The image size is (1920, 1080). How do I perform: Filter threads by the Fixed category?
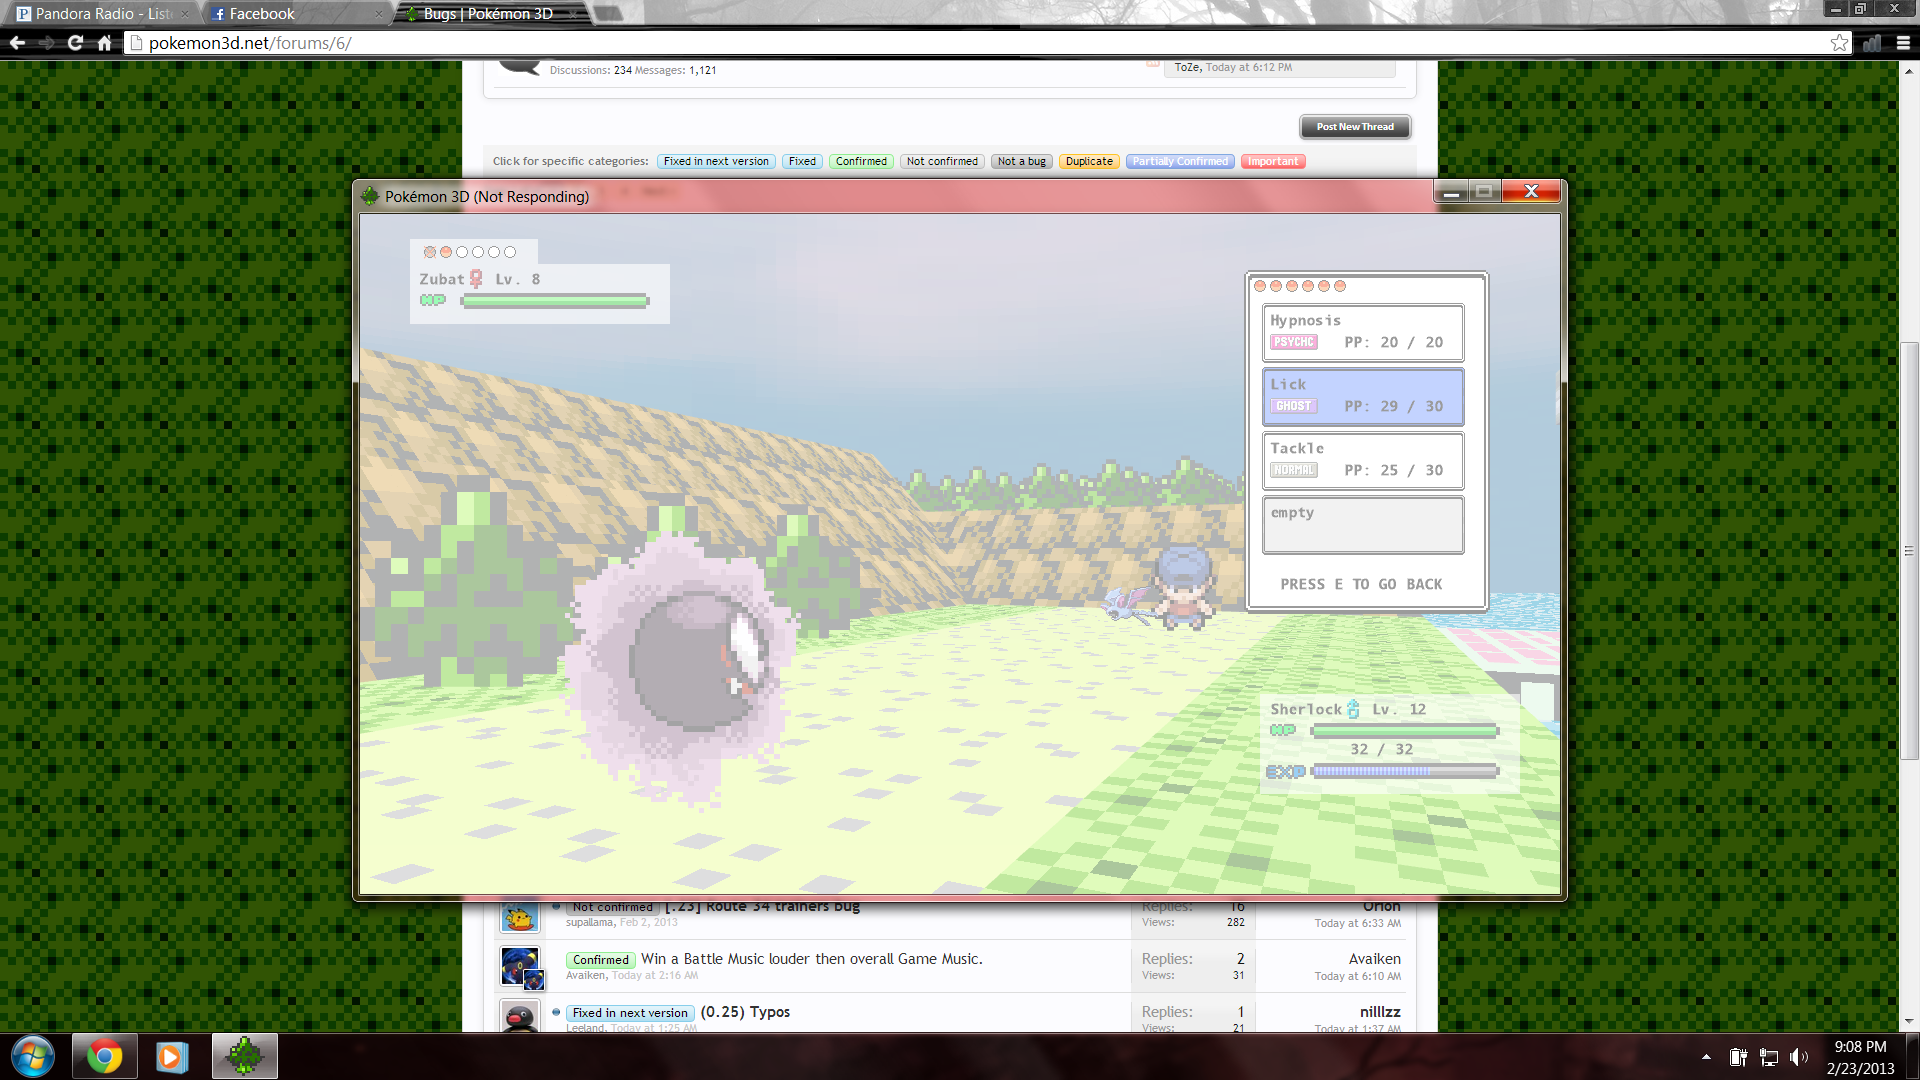pyautogui.click(x=802, y=161)
